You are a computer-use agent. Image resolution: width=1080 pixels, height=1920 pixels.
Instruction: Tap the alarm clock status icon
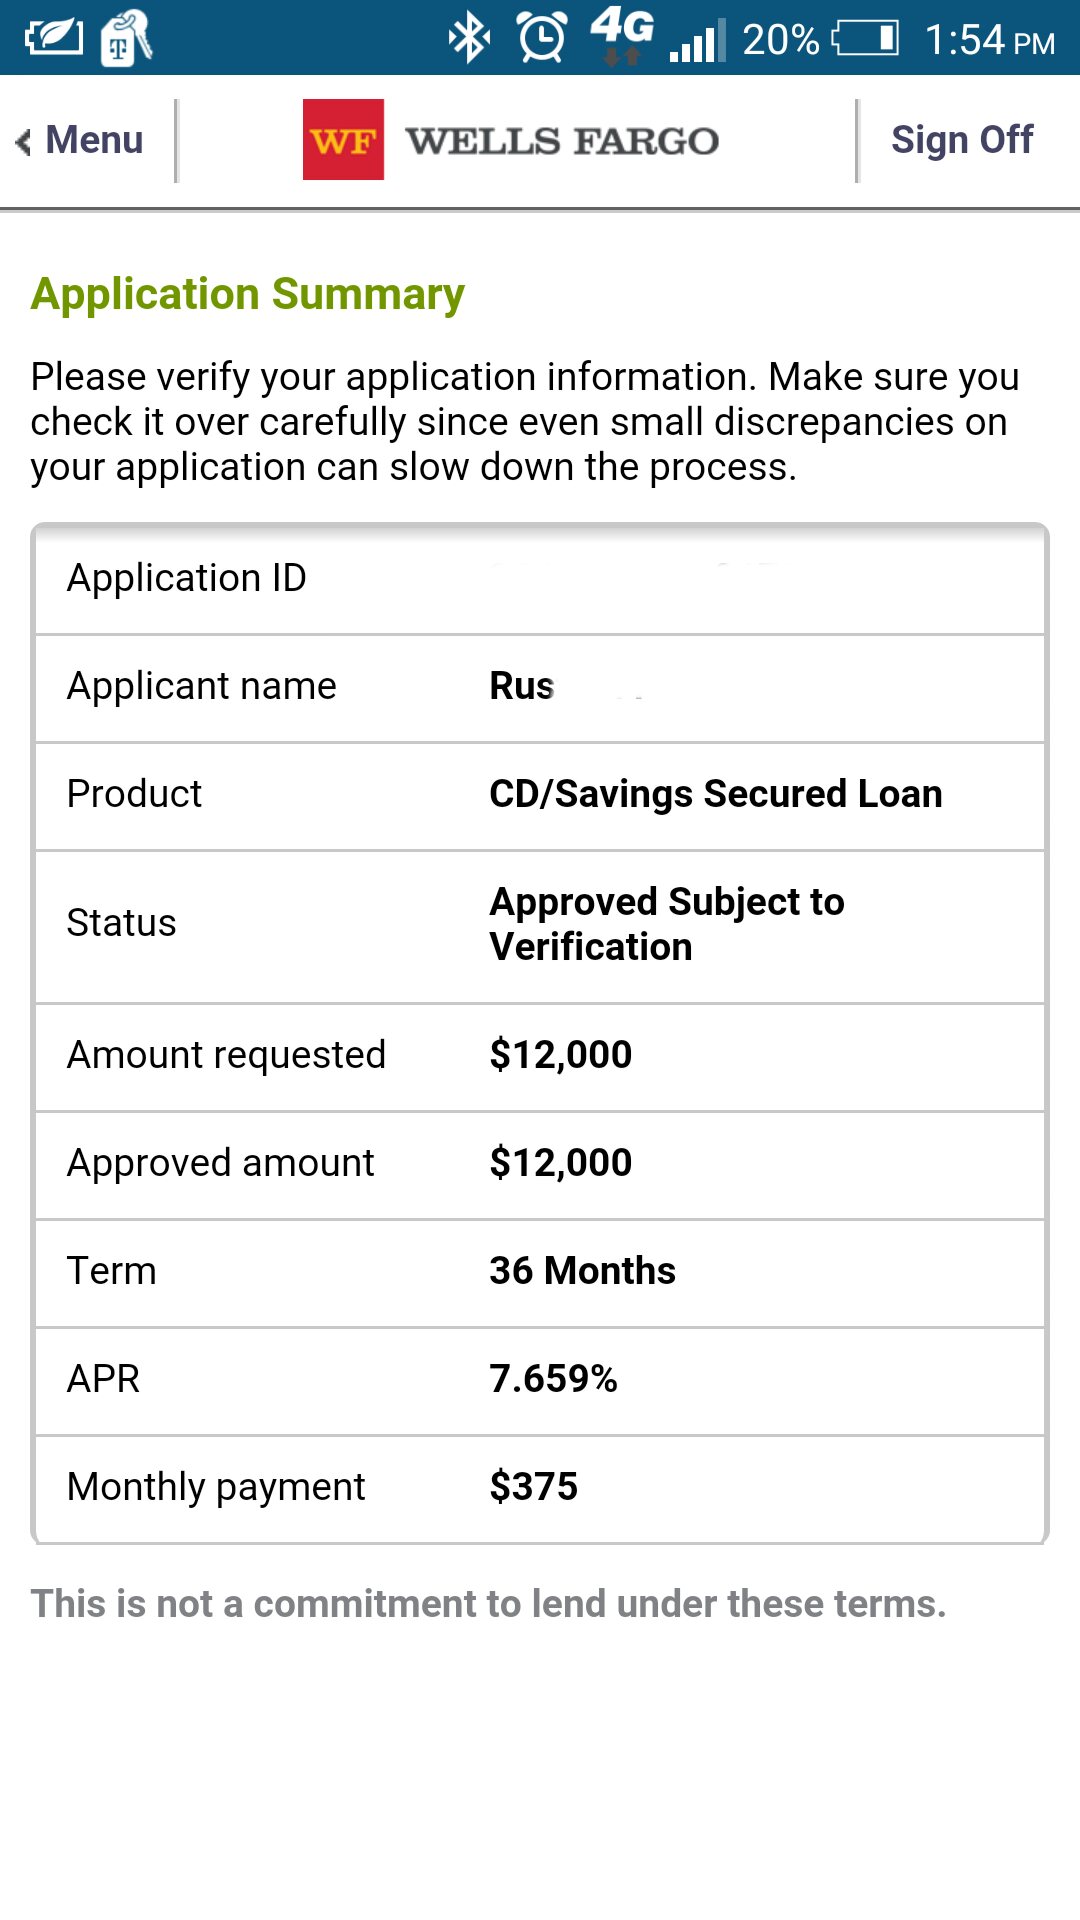(x=542, y=38)
